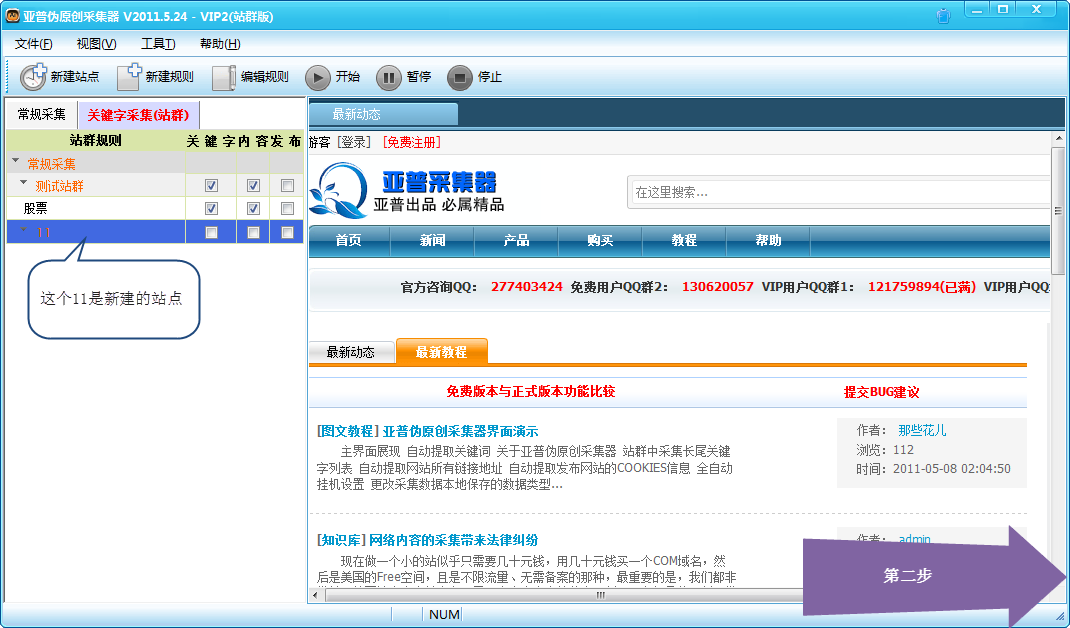Open author 那些花儿 profile link
The image size is (1070, 628).
click(922, 431)
